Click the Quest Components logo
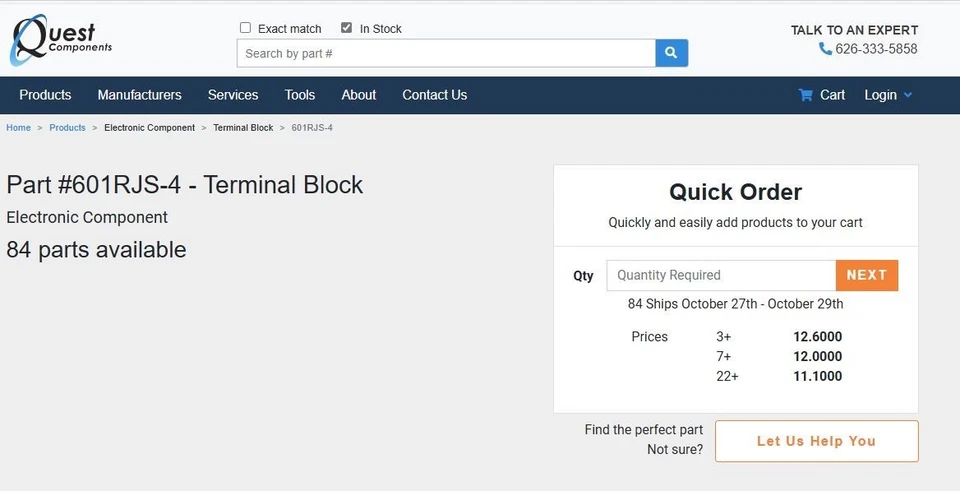960x491 pixels. pos(61,40)
